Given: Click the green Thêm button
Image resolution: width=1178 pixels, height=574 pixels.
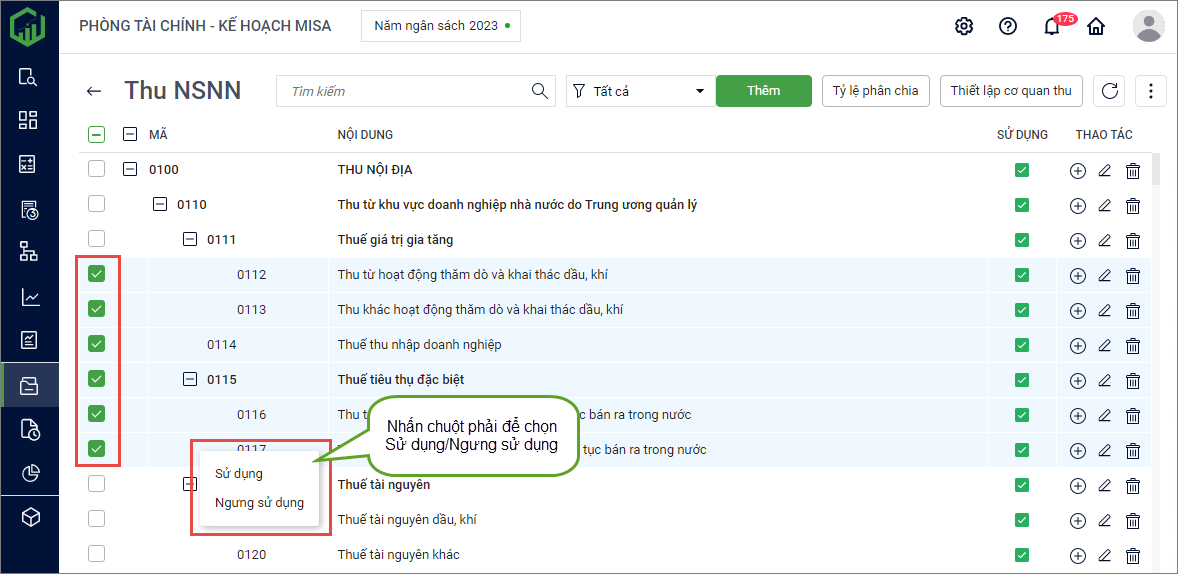Looking at the screenshot, I should point(763,91).
